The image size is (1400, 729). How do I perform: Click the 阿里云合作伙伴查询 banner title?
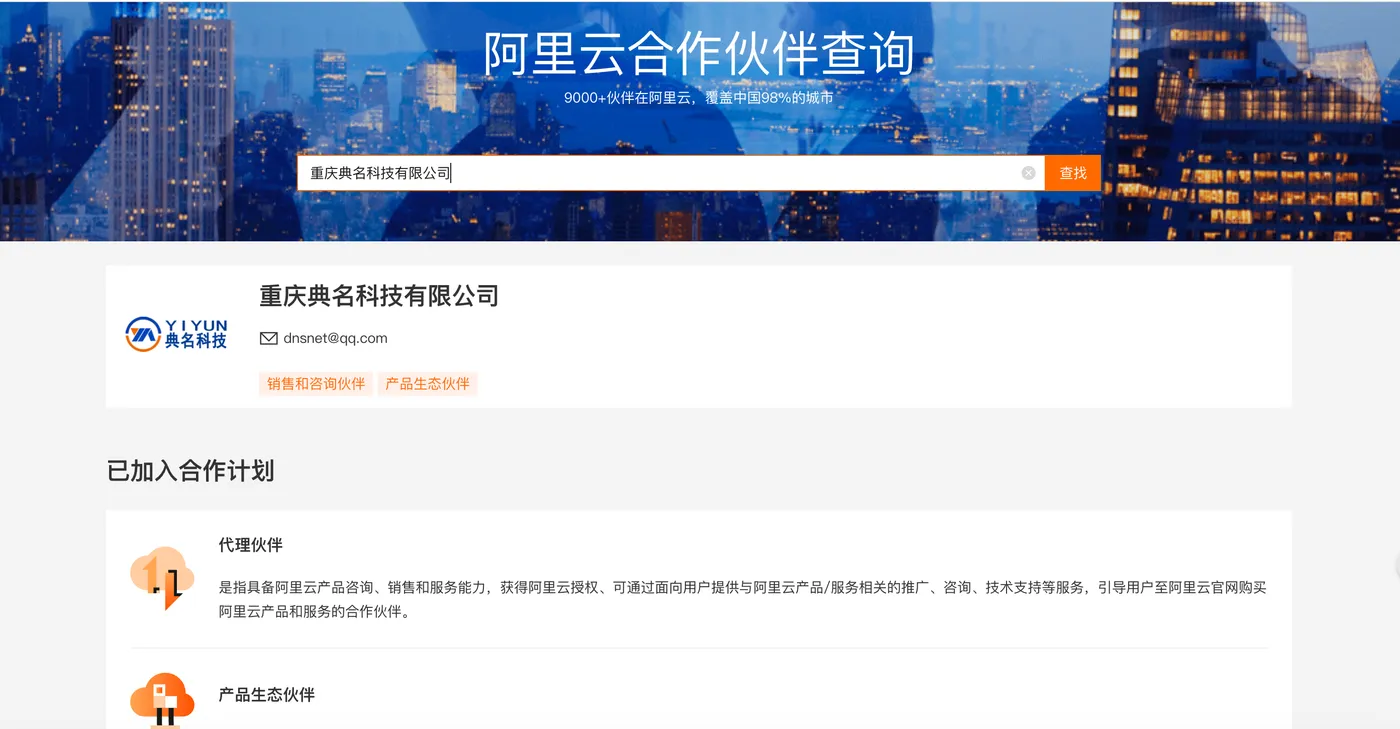pos(699,53)
